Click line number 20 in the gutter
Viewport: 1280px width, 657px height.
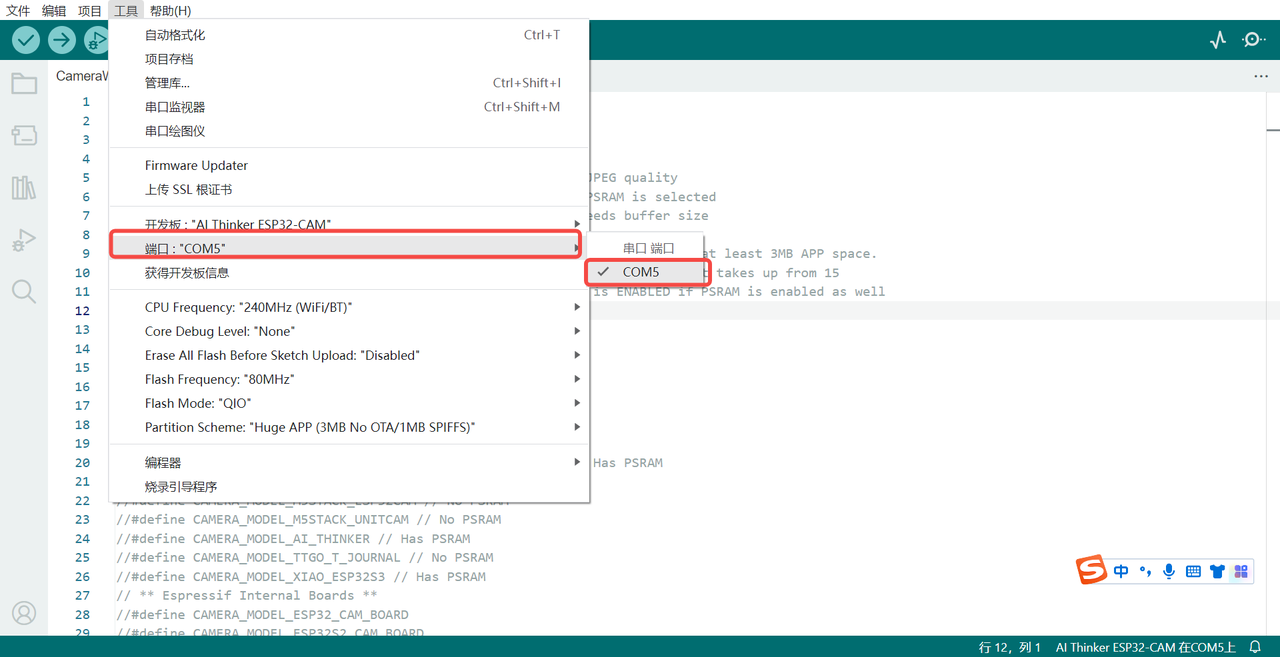coord(82,463)
